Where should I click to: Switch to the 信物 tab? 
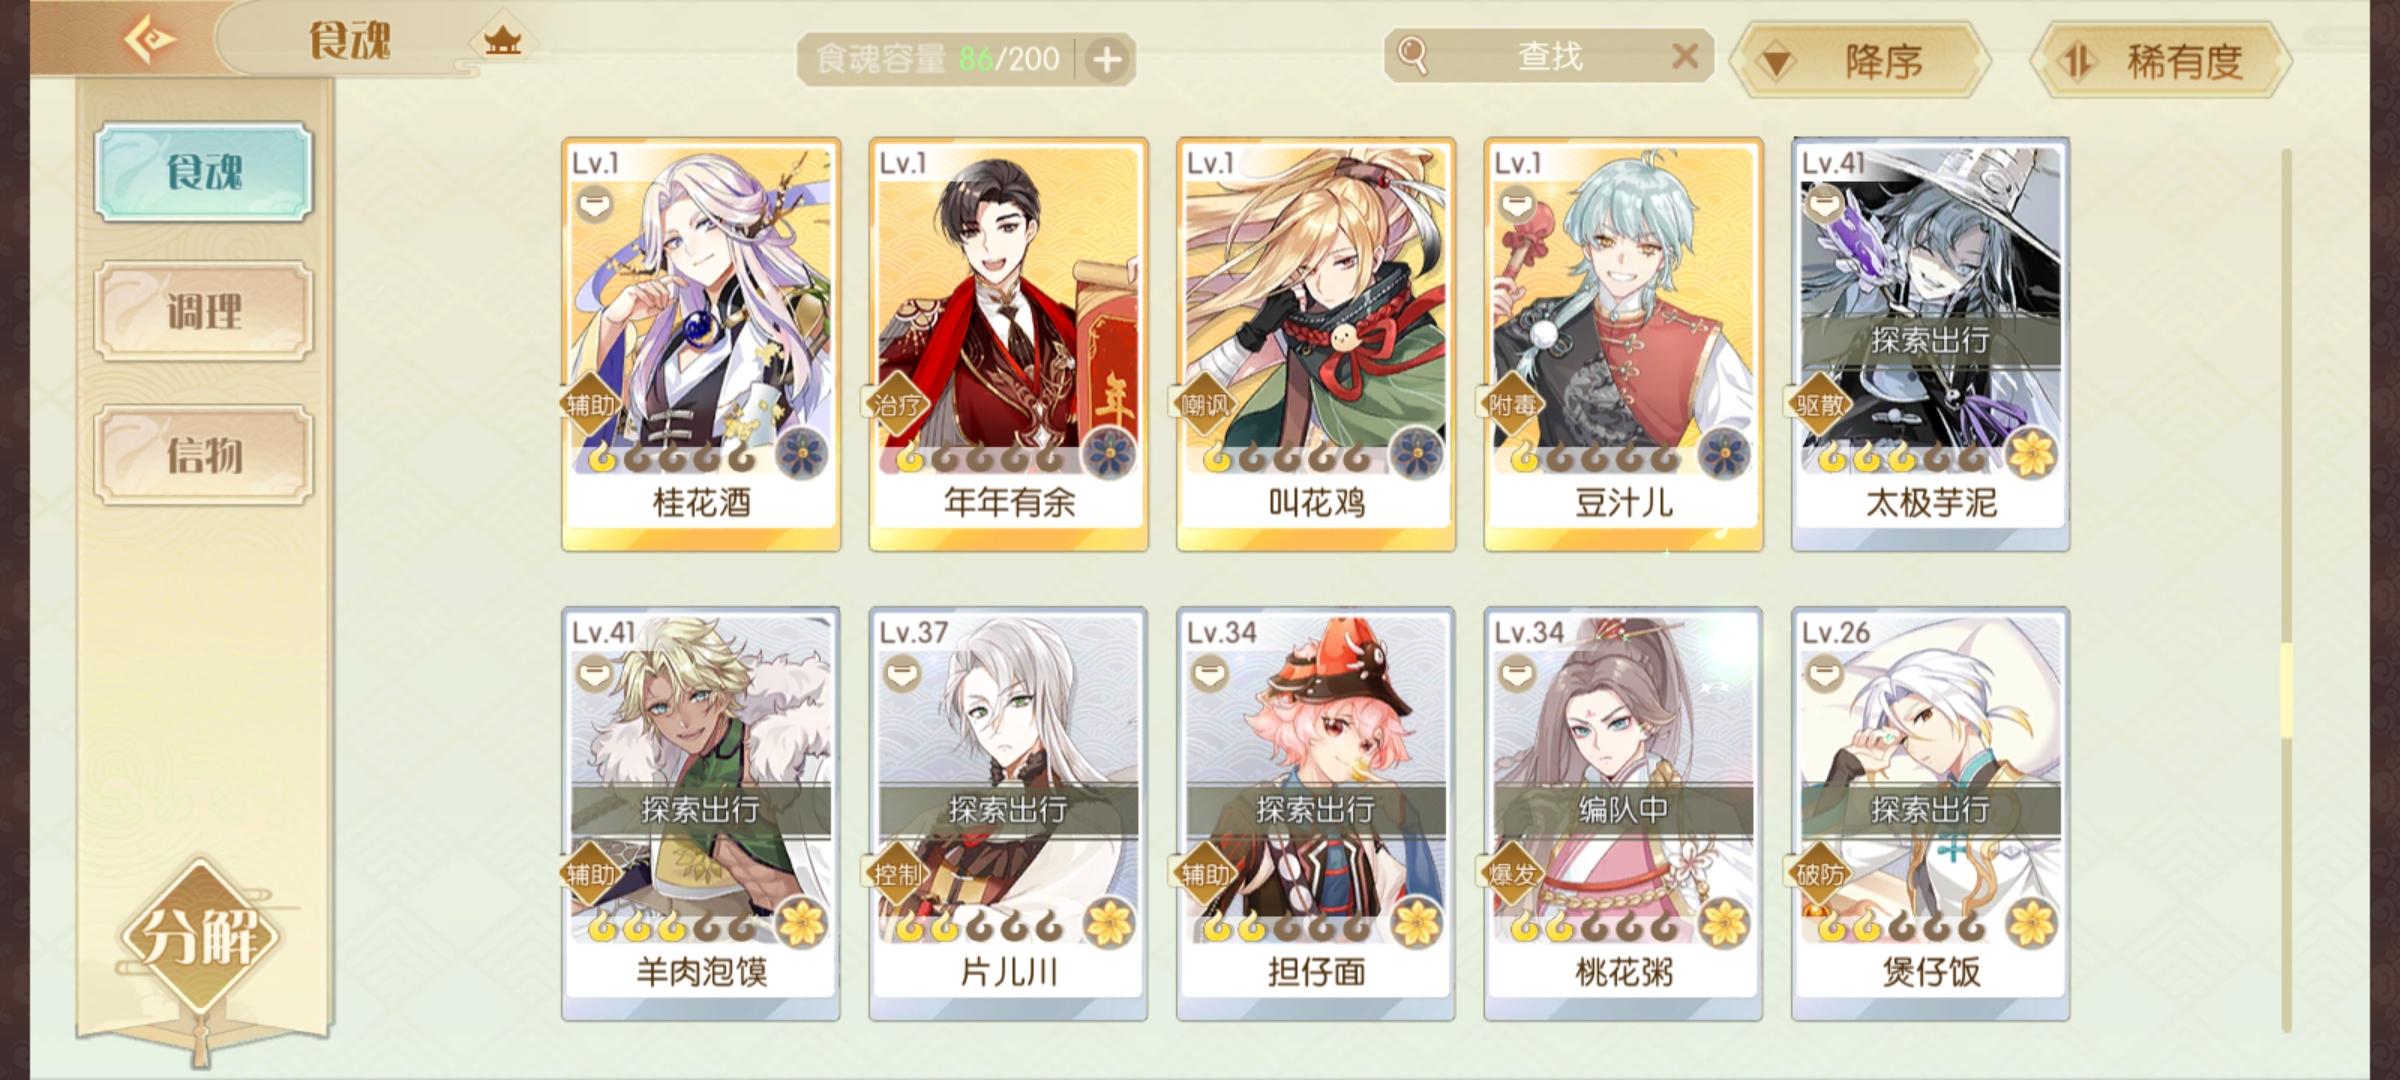(x=204, y=455)
